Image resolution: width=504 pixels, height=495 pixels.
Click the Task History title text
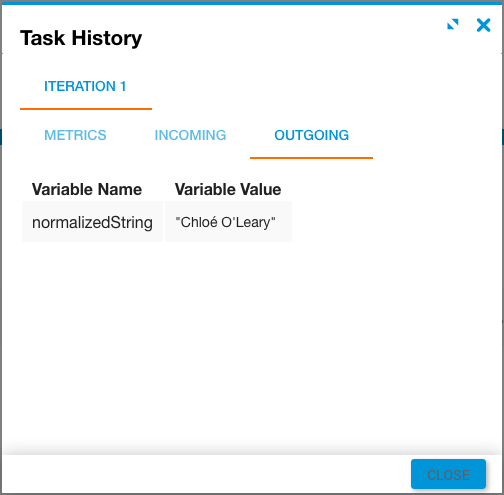[81, 38]
